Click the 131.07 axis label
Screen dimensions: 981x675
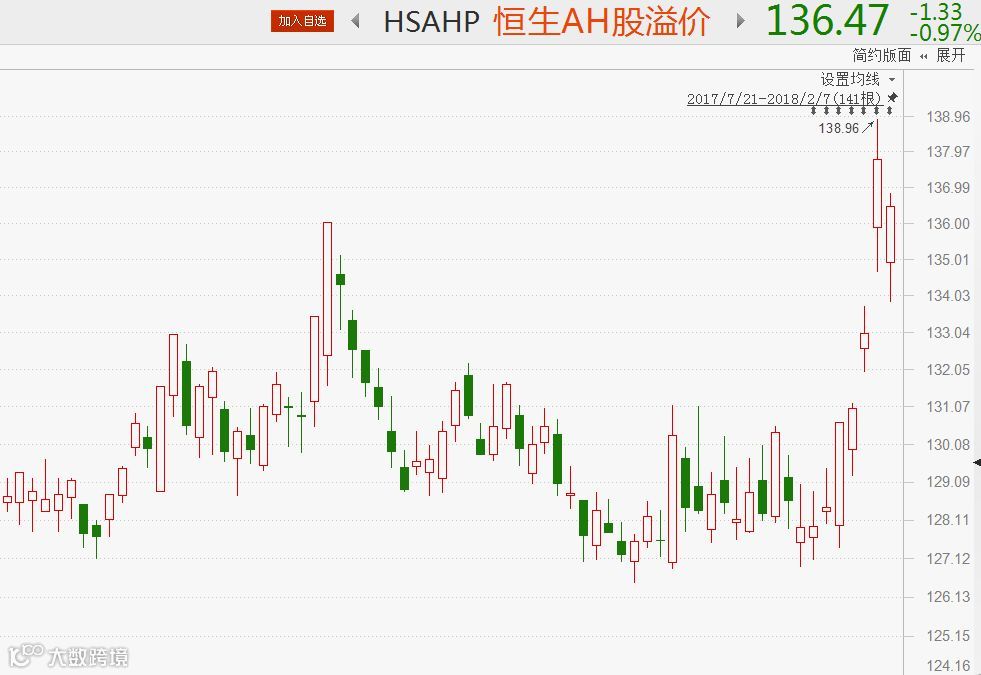click(948, 407)
